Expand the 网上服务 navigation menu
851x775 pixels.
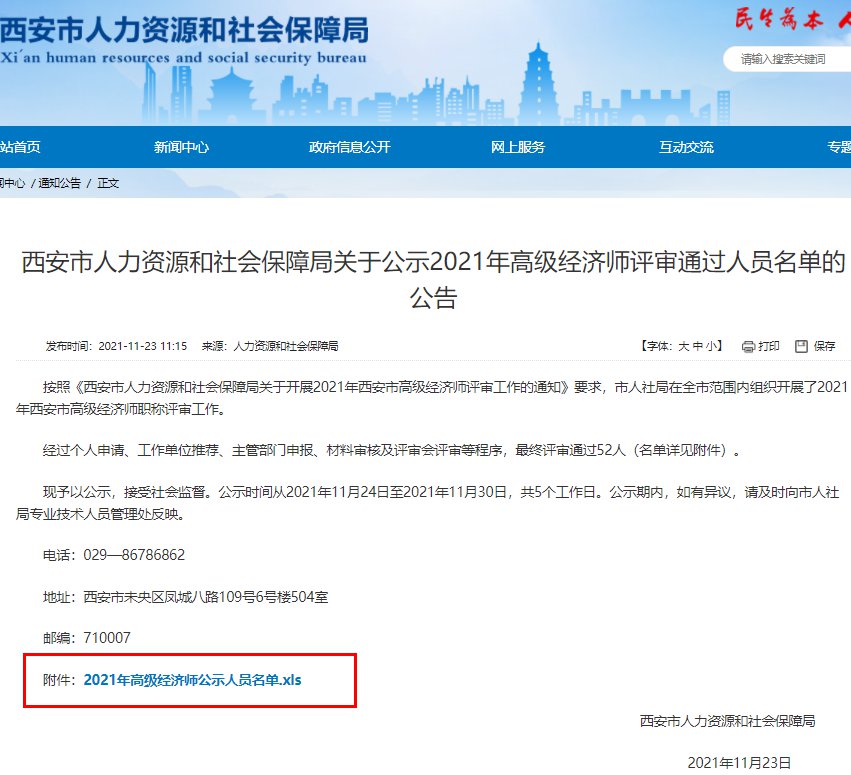point(517,147)
